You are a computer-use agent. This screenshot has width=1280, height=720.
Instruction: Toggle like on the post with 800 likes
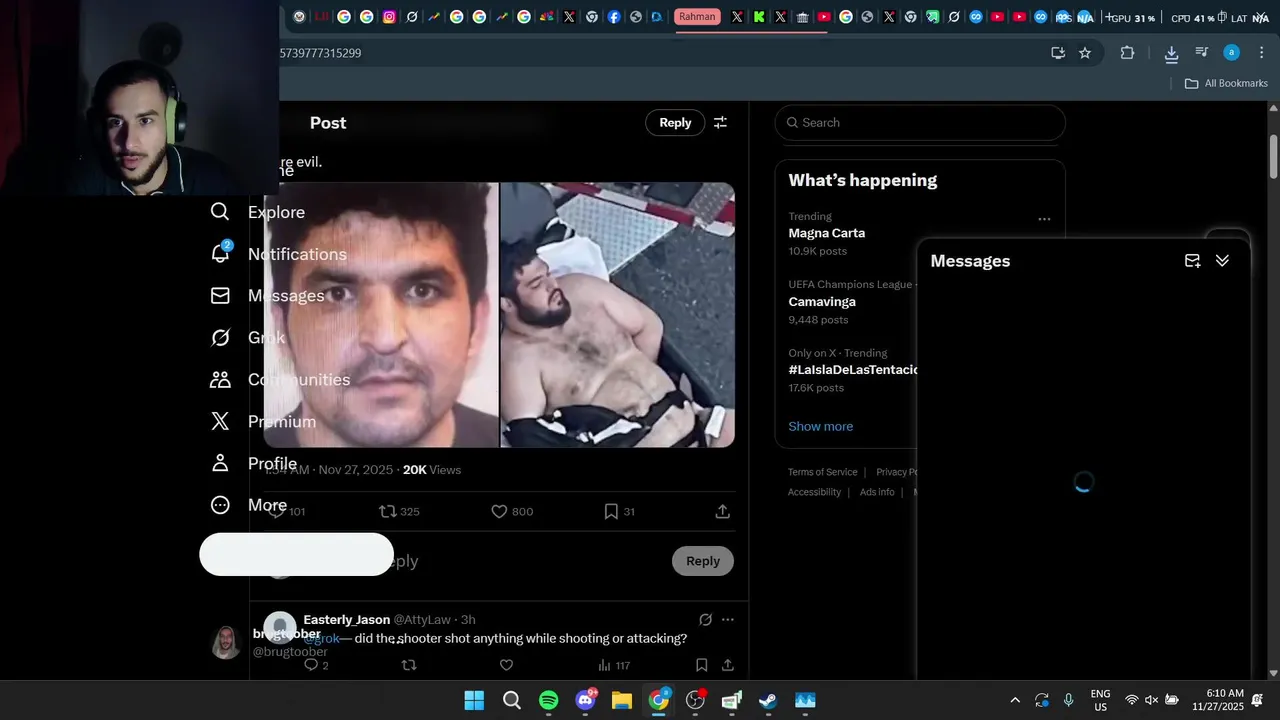500,511
